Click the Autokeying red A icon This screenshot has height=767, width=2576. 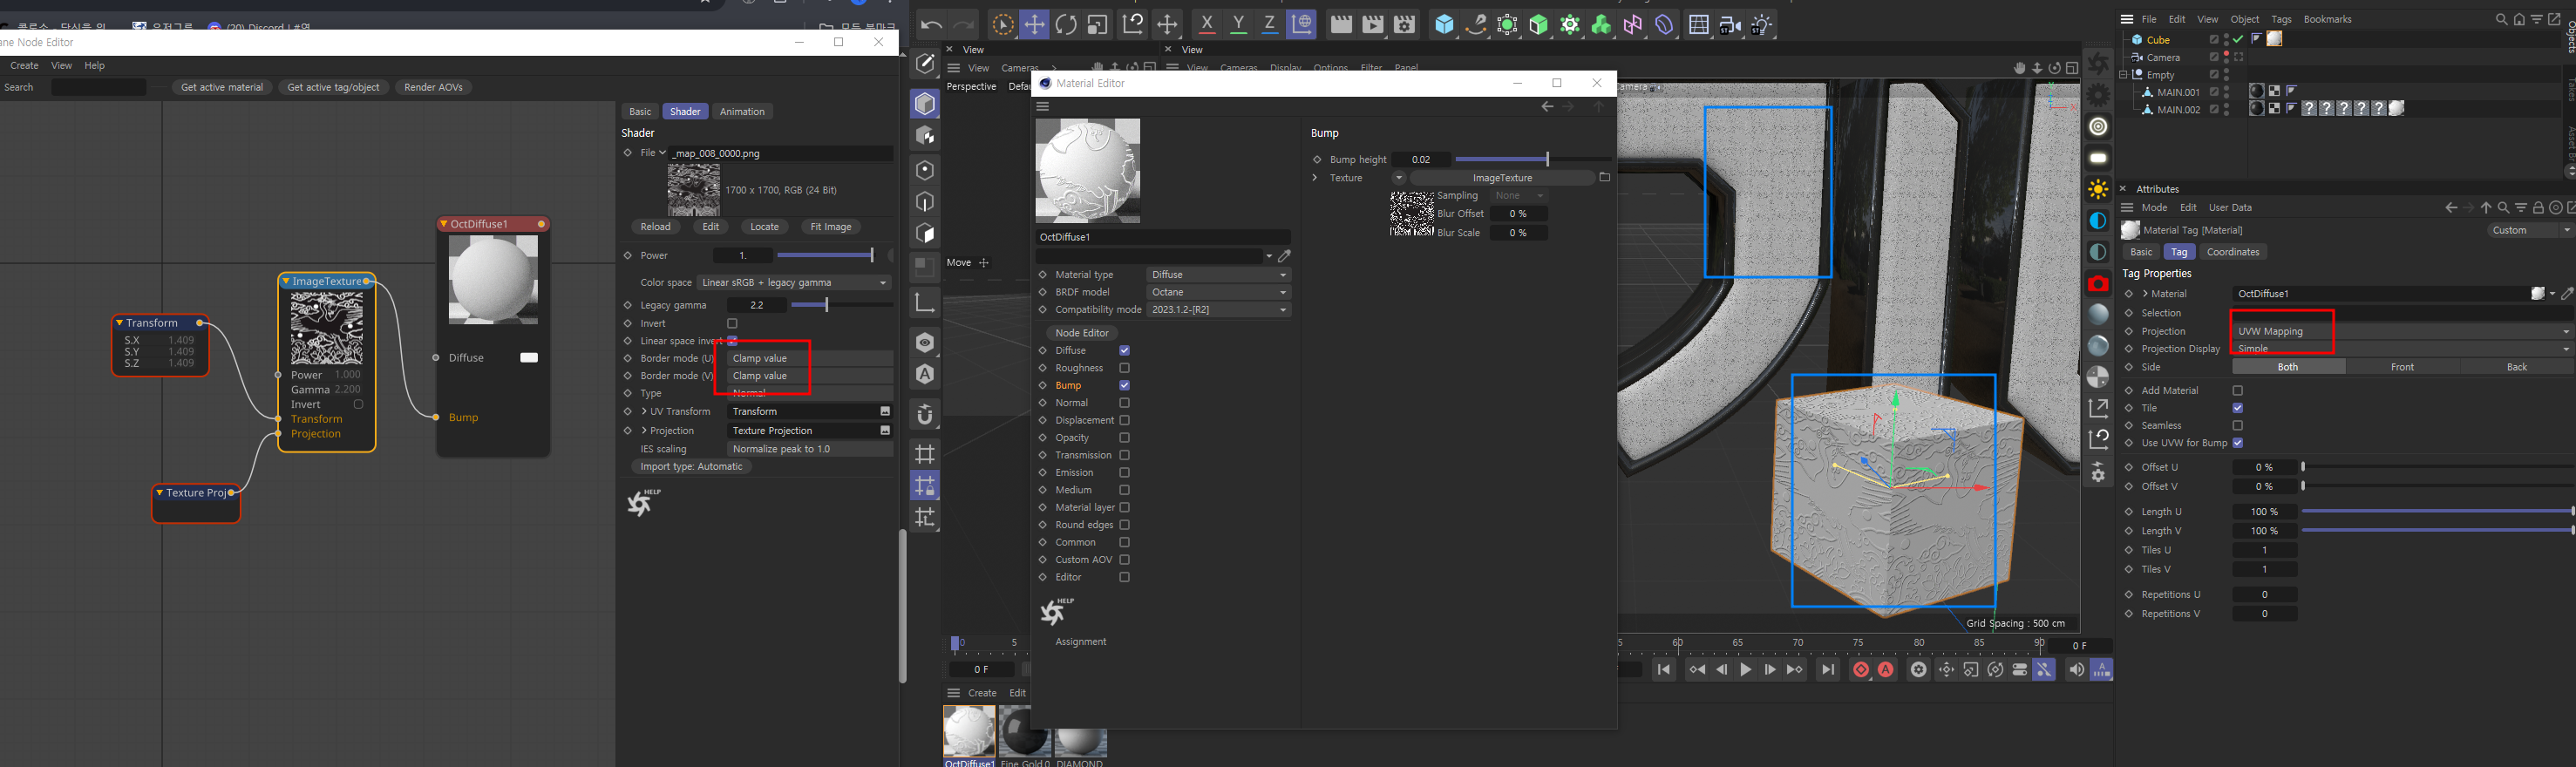(1886, 670)
